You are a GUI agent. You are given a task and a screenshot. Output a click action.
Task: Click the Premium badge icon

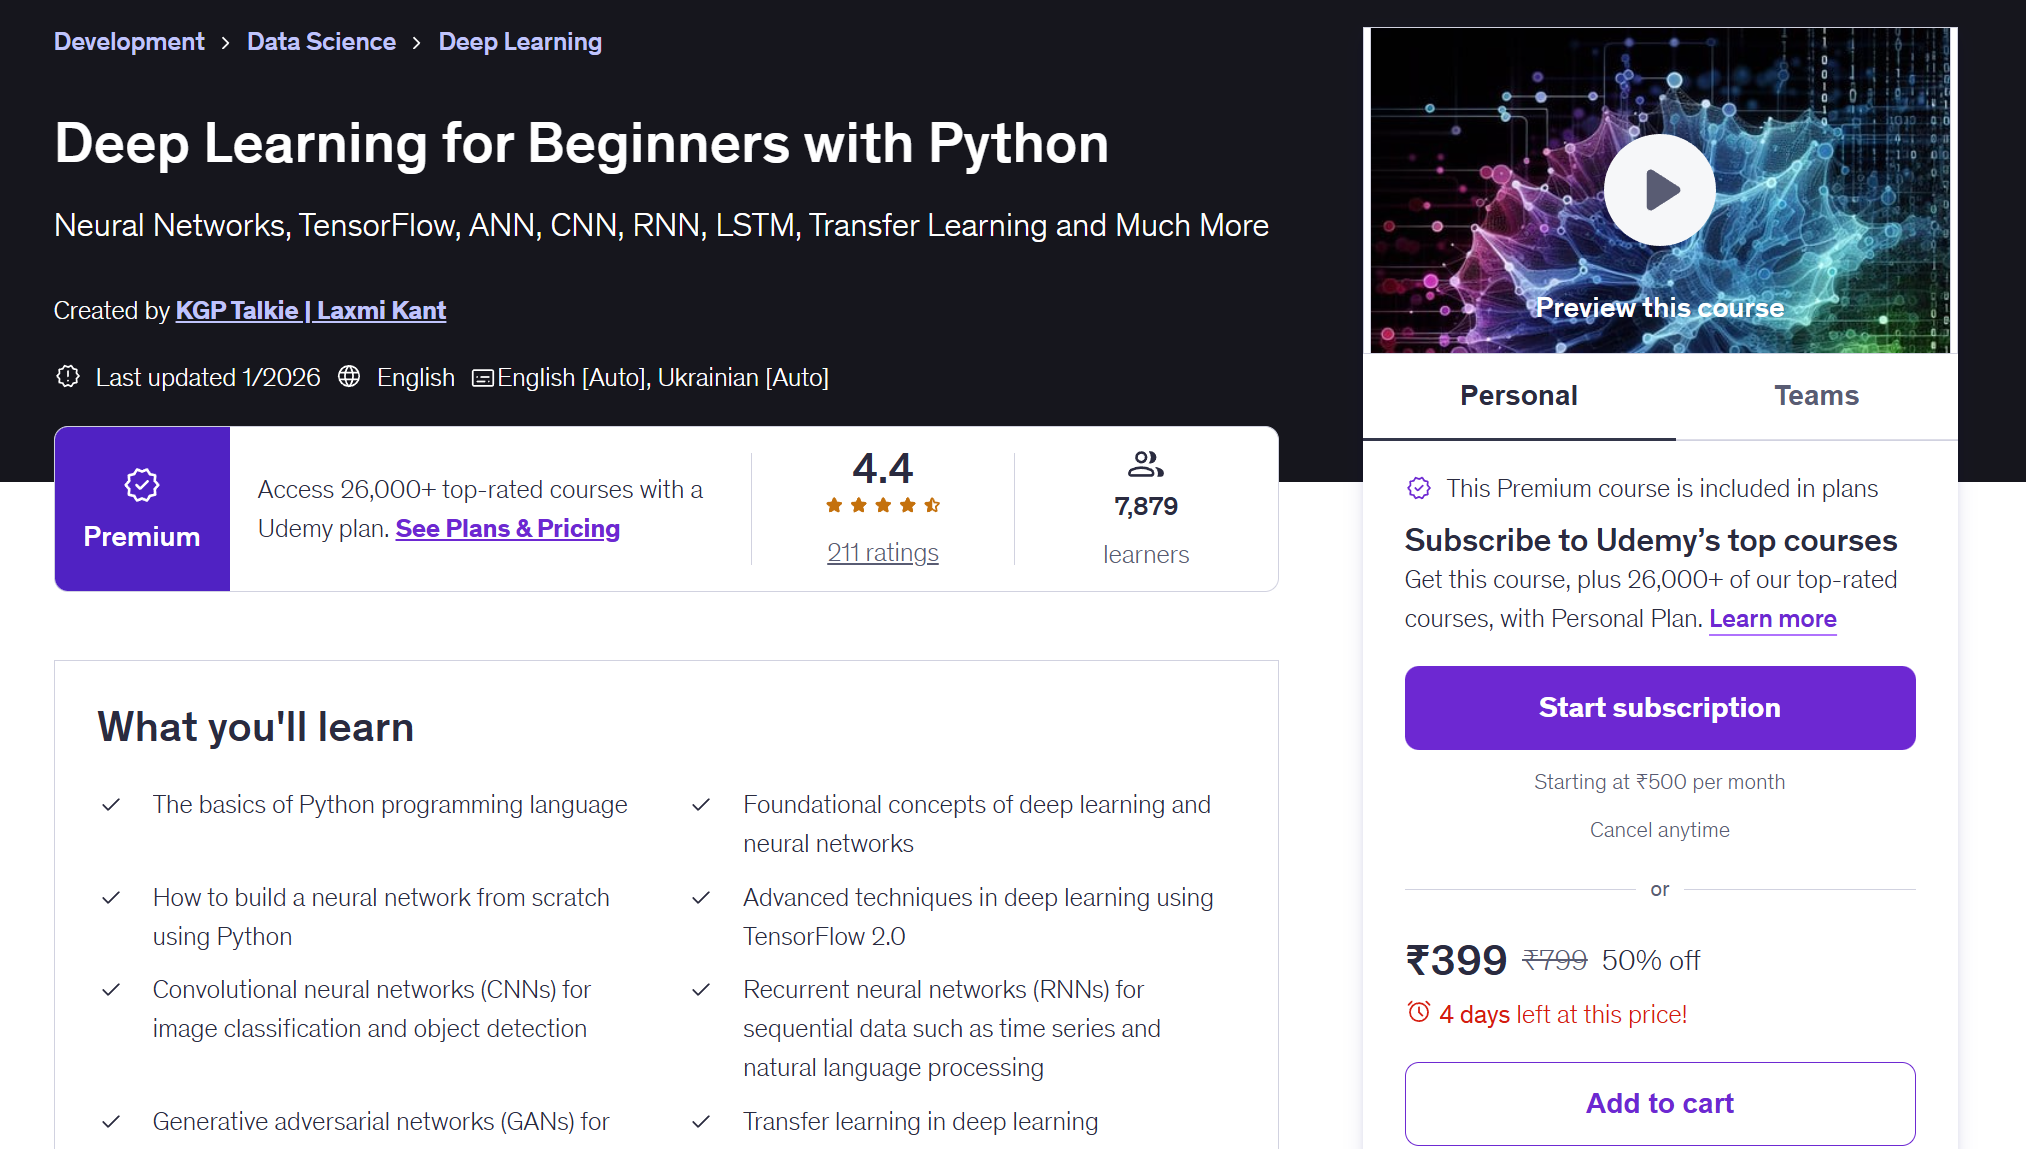tap(141, 484)
